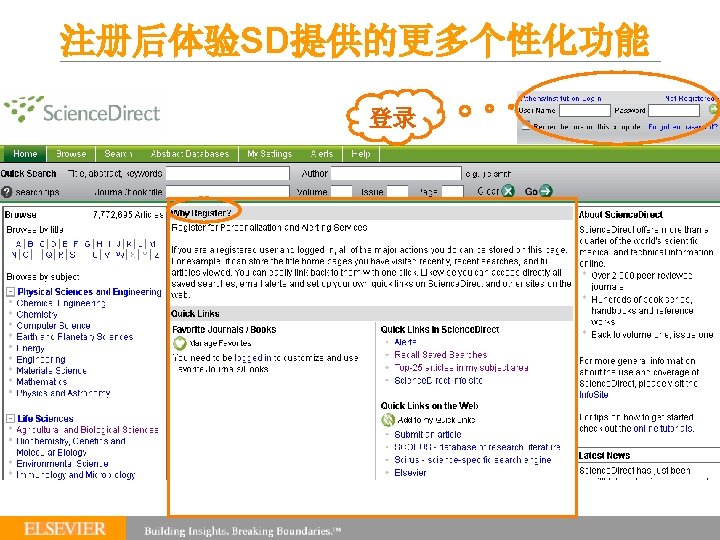Open the Help tab
This screenshot has height=540, width=720.
[x=361, y=154]
